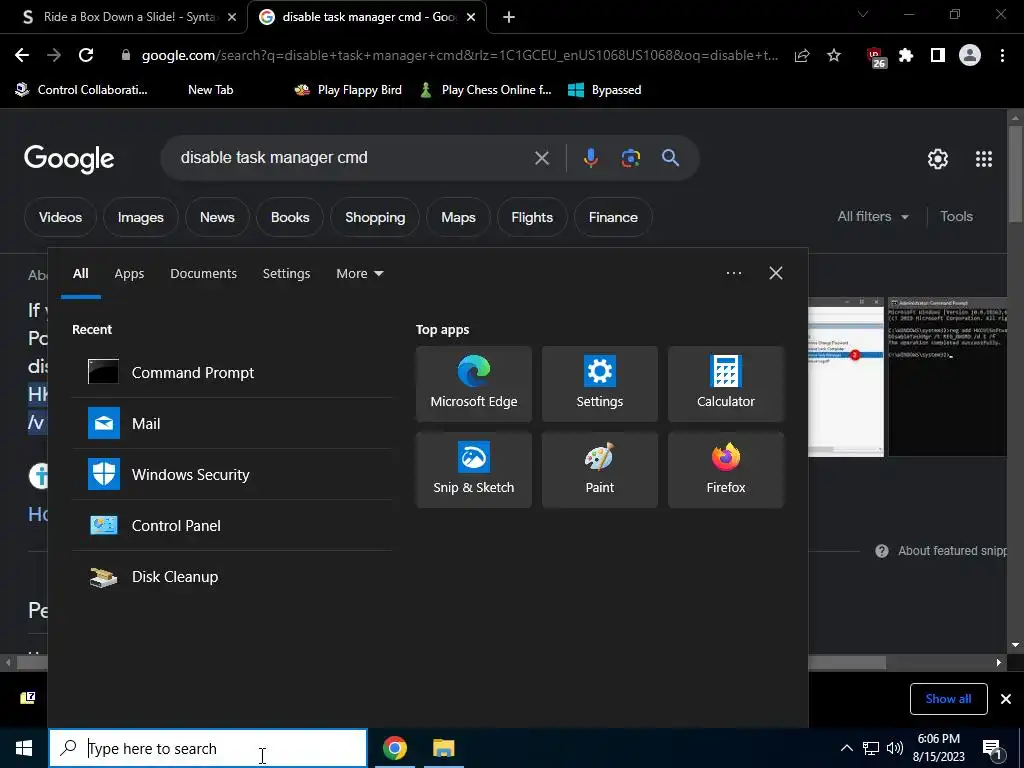
Task: Click the Google search magnifier button
Action: click(x=670, y=157)
